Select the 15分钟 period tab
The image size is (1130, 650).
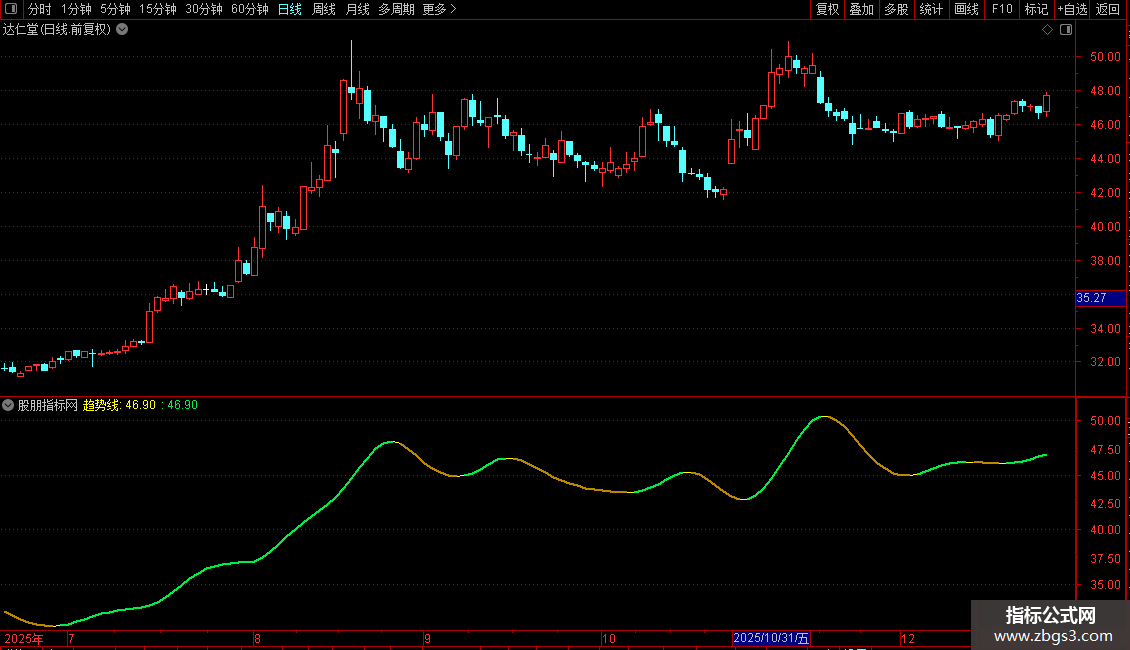158,9
